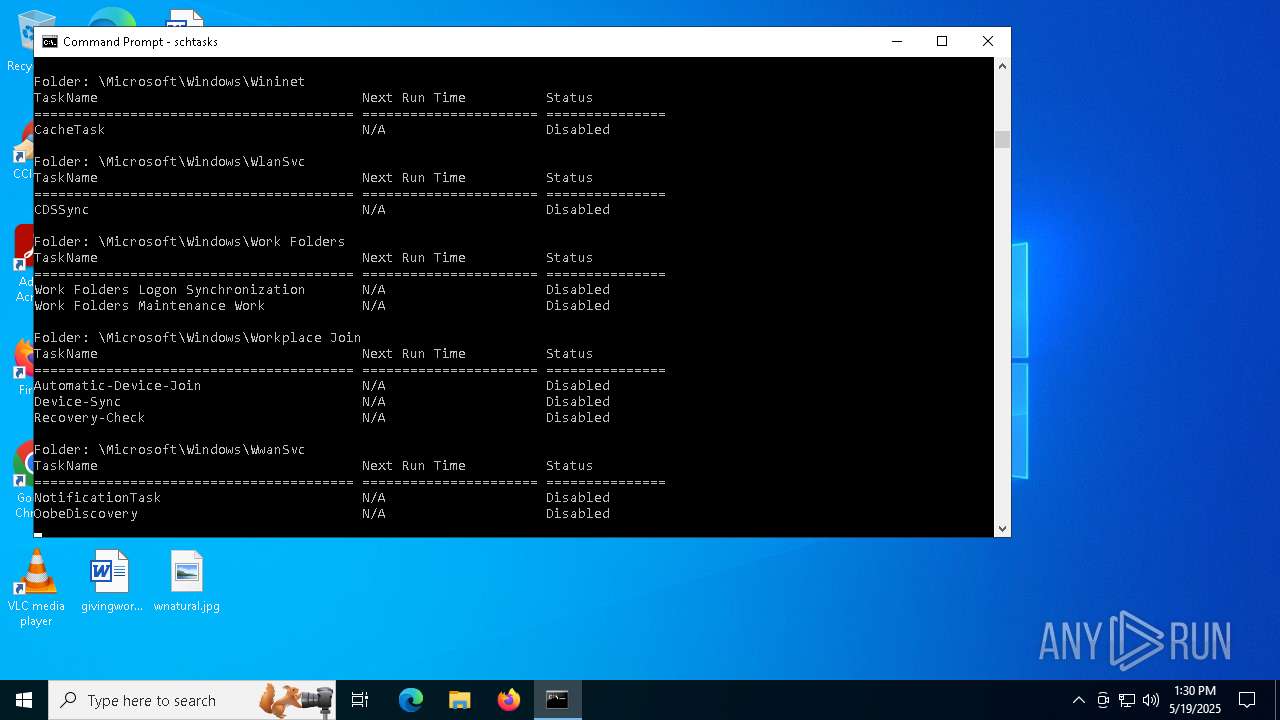Click the CDSSync task name
This screenshot has height=720, width=1280.
tap(62, 210)
